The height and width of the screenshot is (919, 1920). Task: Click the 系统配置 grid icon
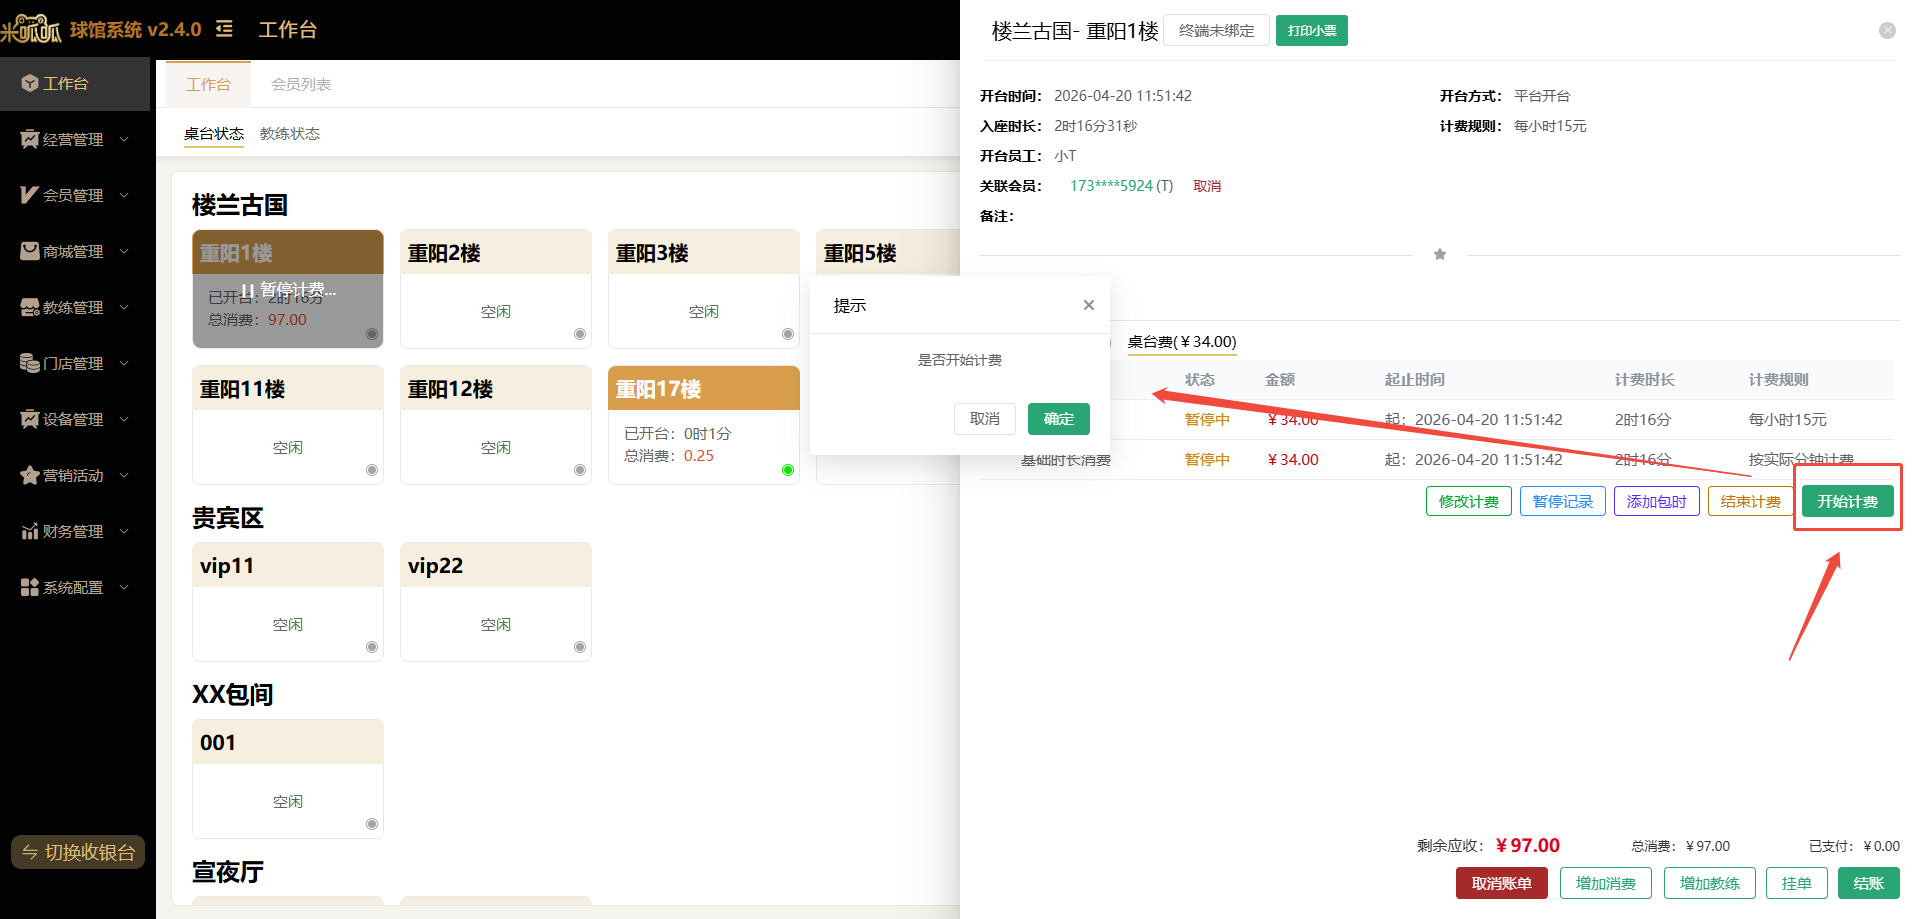[x=30, y=587]
